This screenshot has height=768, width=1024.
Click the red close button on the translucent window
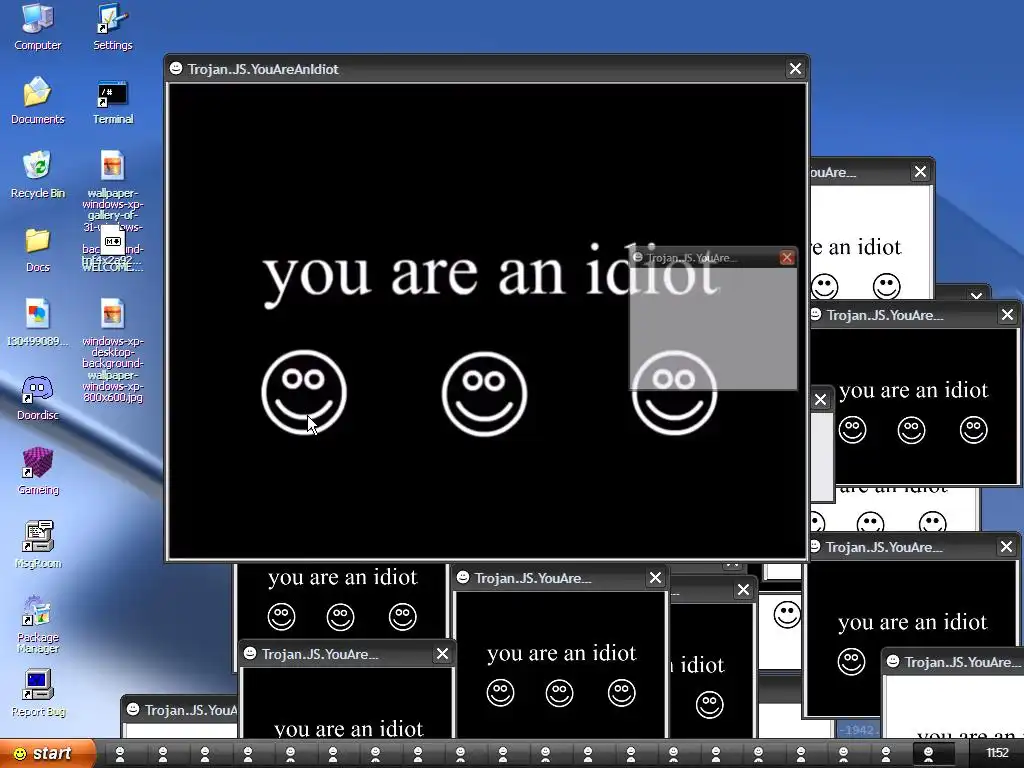tap(787, 257)
